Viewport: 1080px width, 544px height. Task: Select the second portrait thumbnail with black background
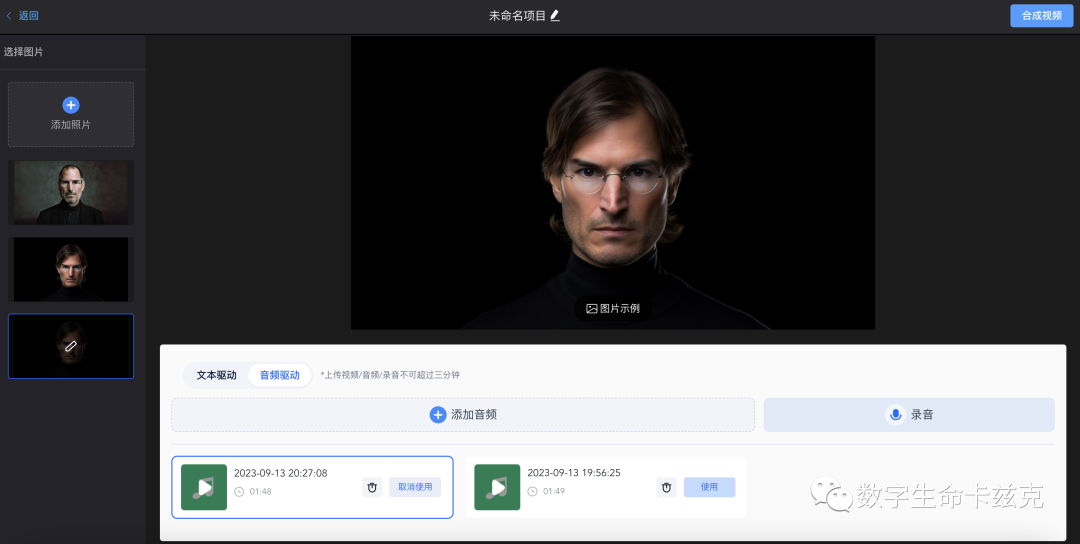click(71, 269)
